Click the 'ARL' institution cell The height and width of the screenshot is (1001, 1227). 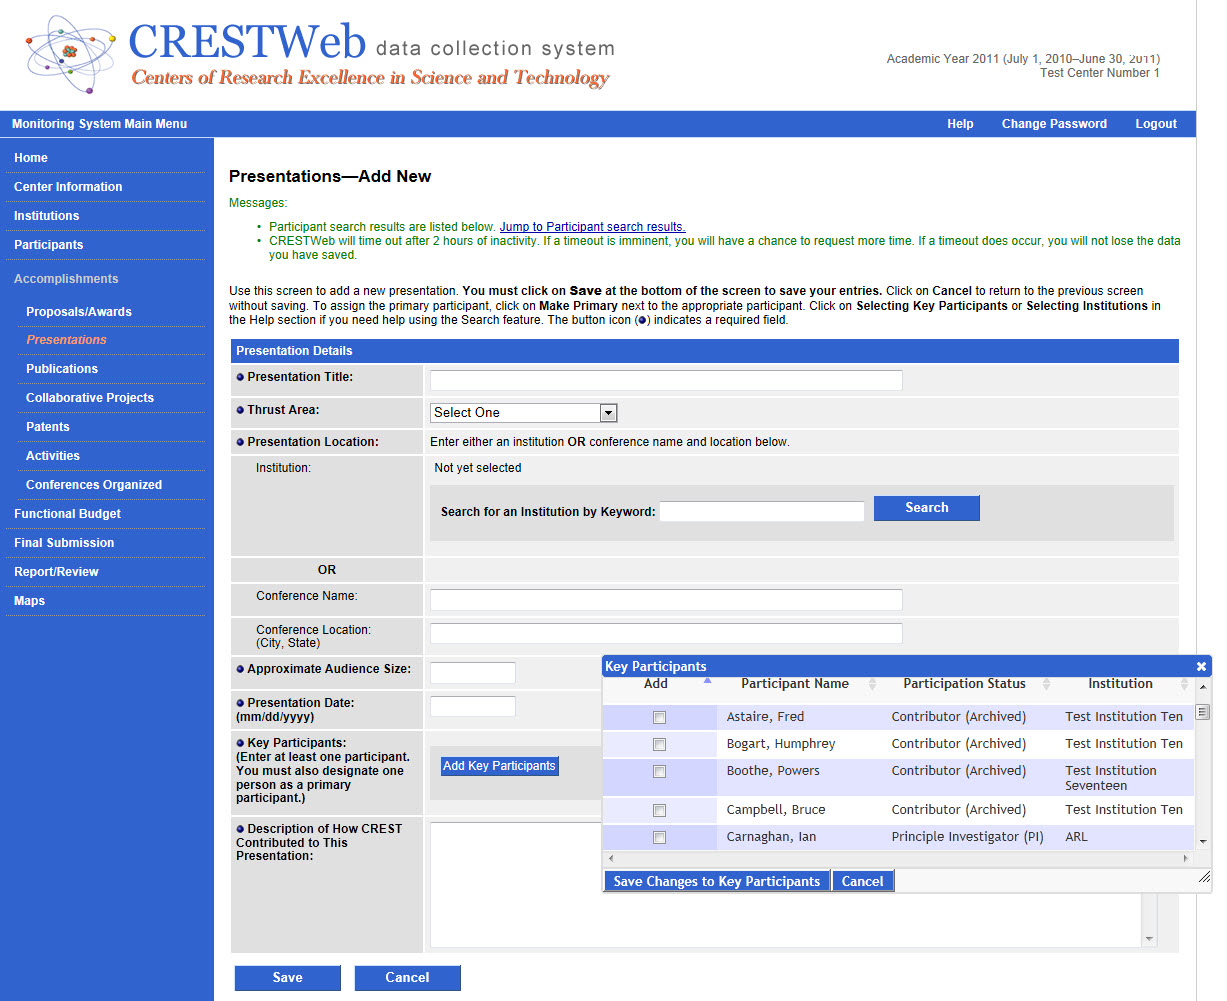(x=1076, y=837)
